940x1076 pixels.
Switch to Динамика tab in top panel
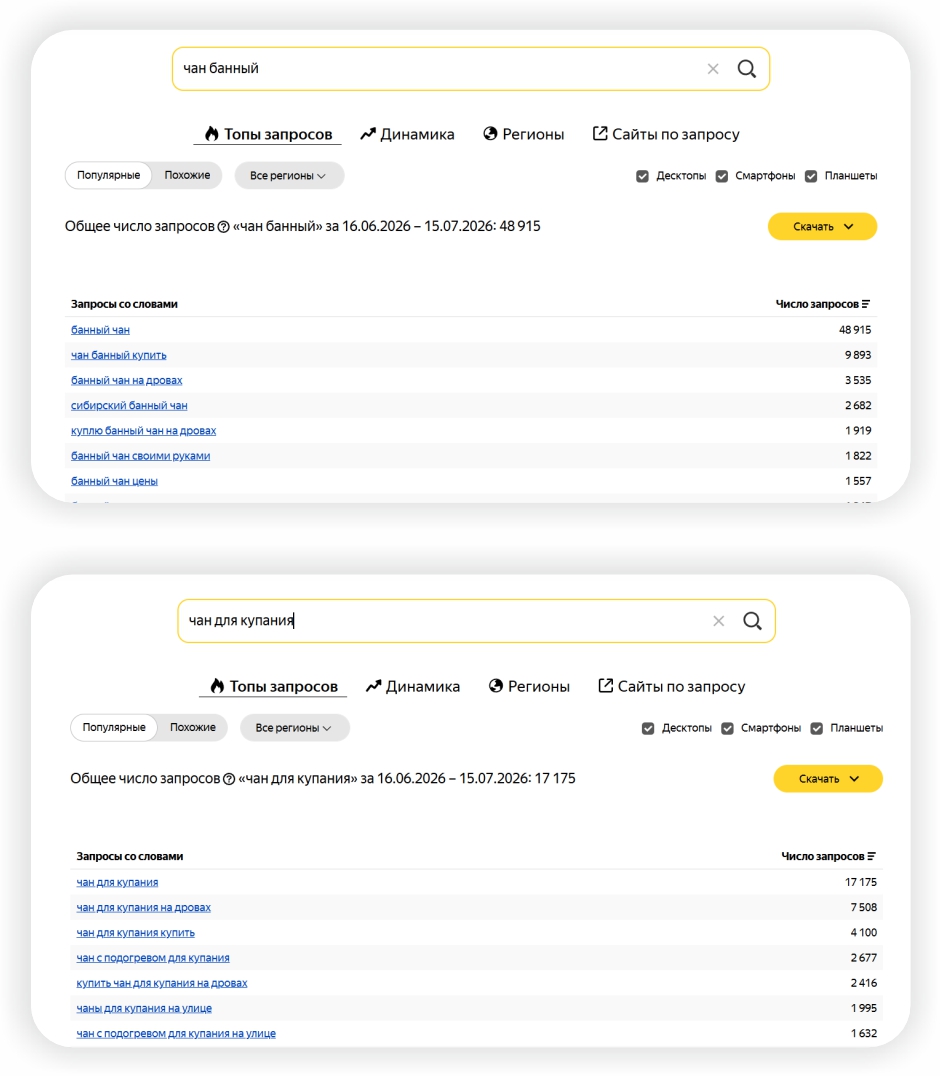408,134
